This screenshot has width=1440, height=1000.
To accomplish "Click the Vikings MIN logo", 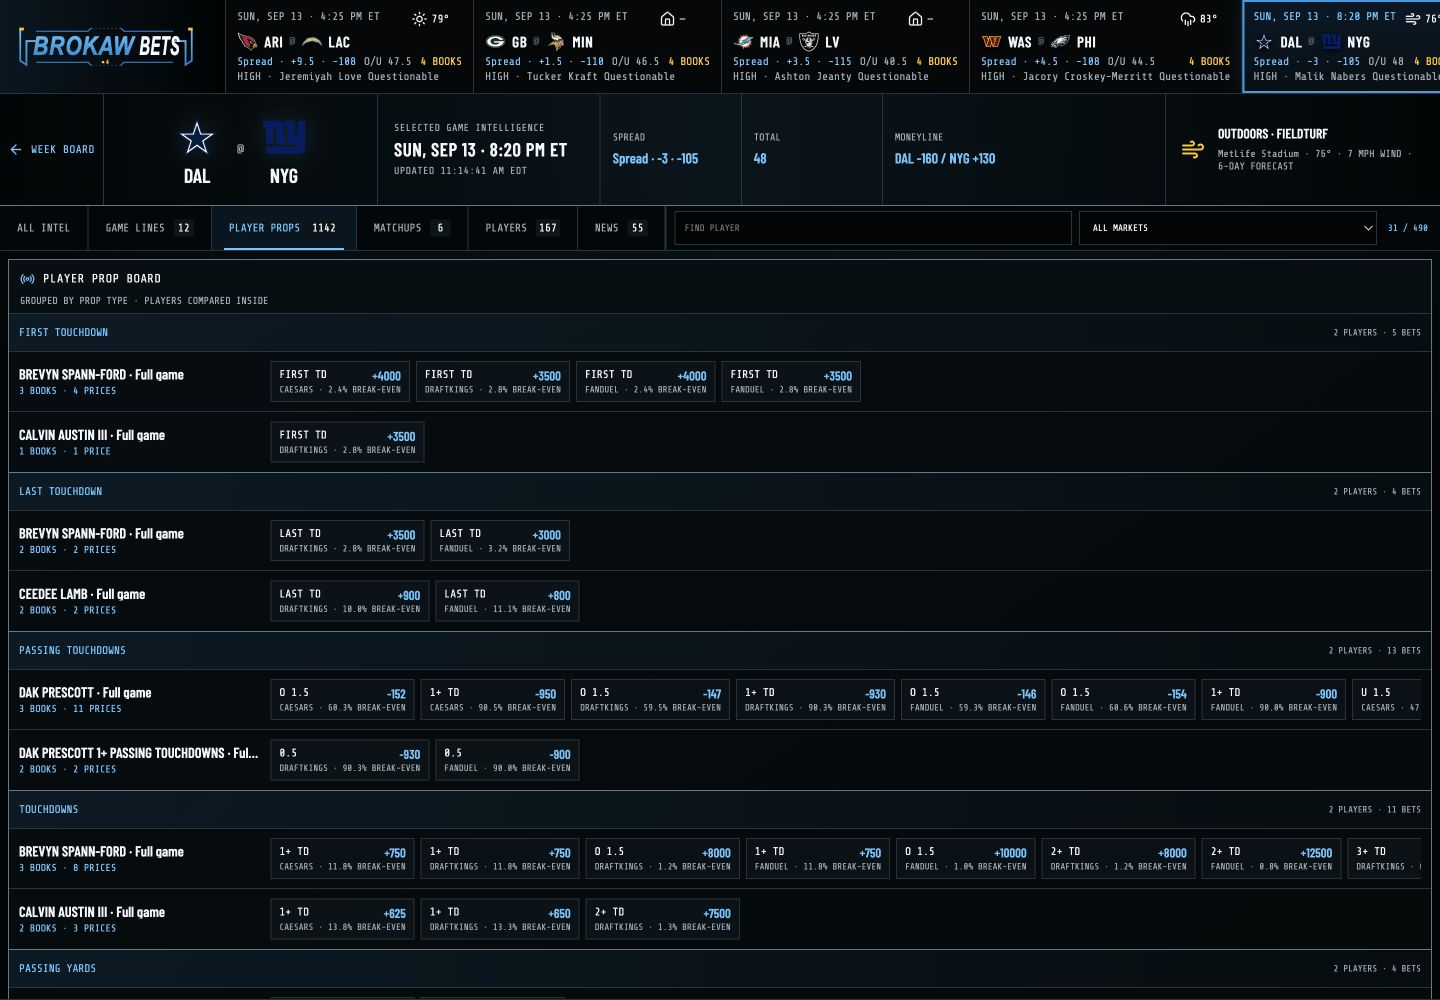I will (x=556, y=42).
